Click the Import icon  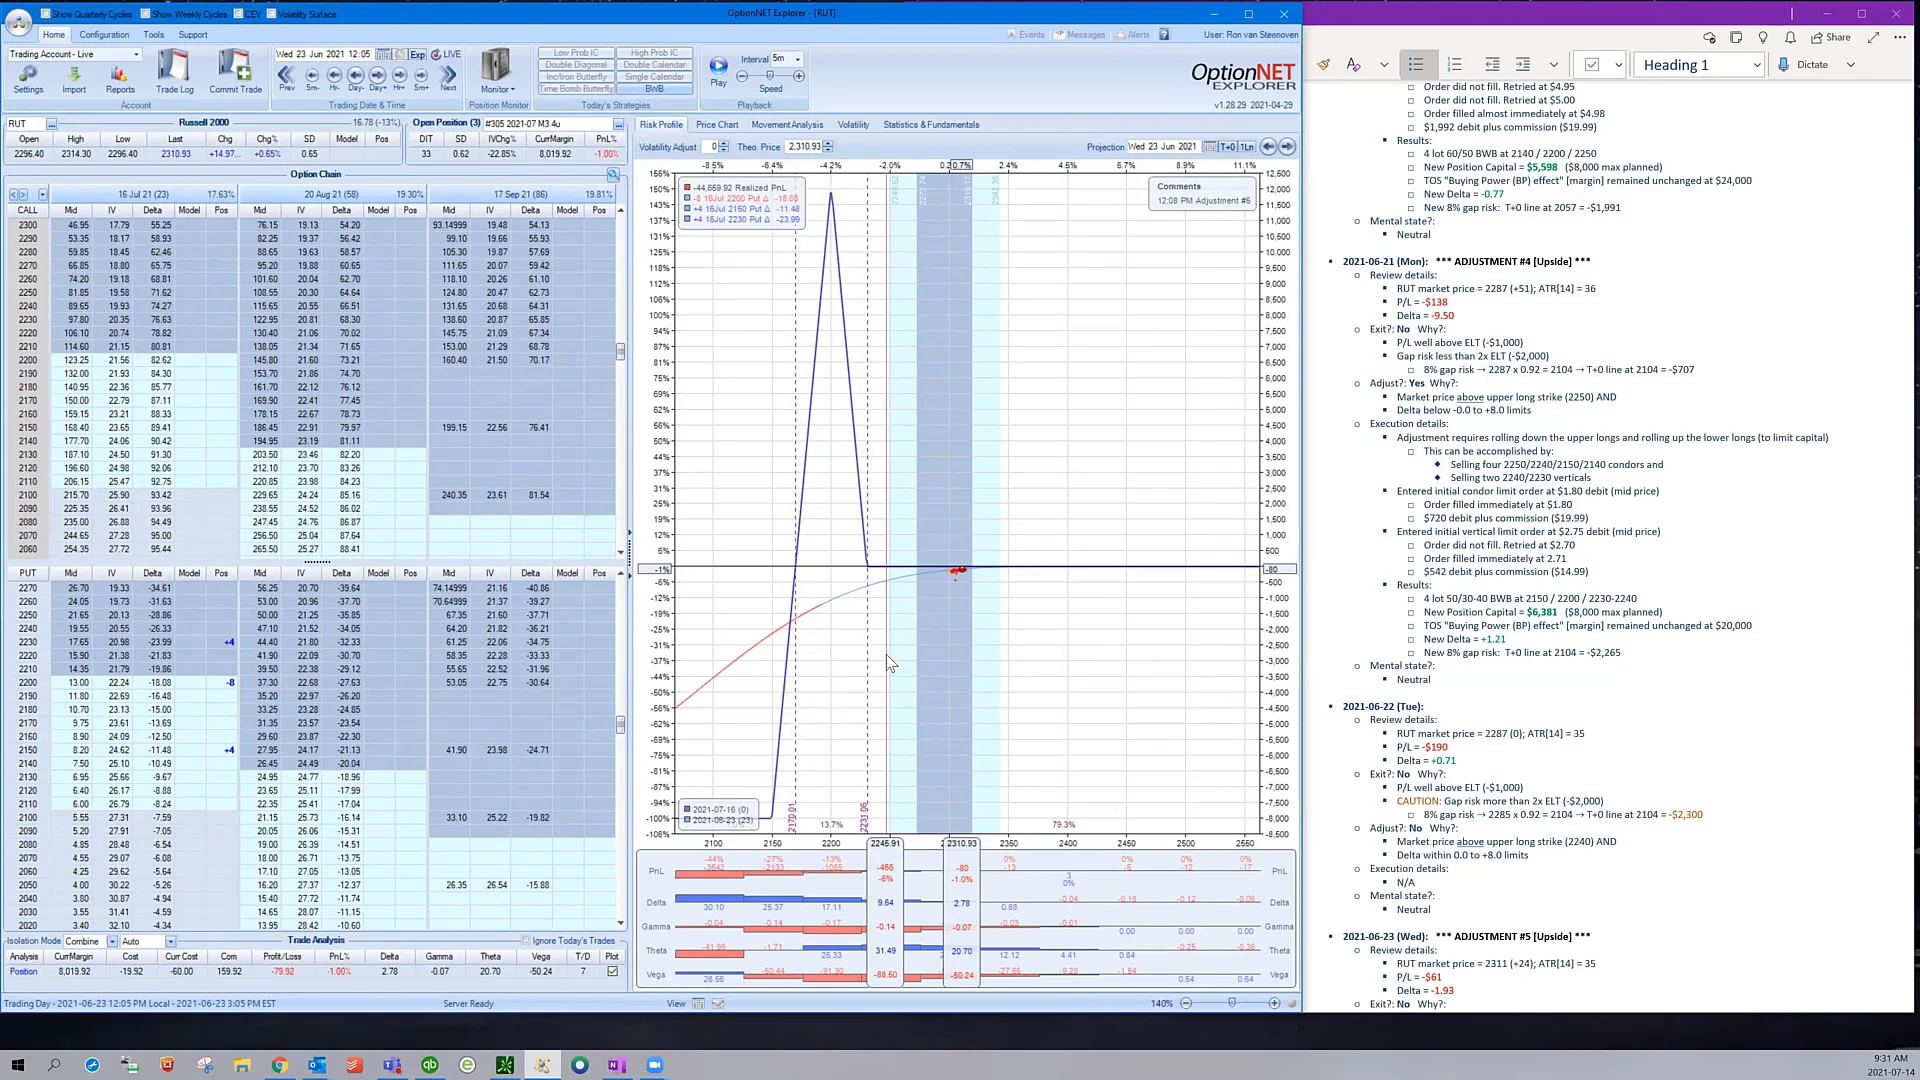tap(74, 78)
